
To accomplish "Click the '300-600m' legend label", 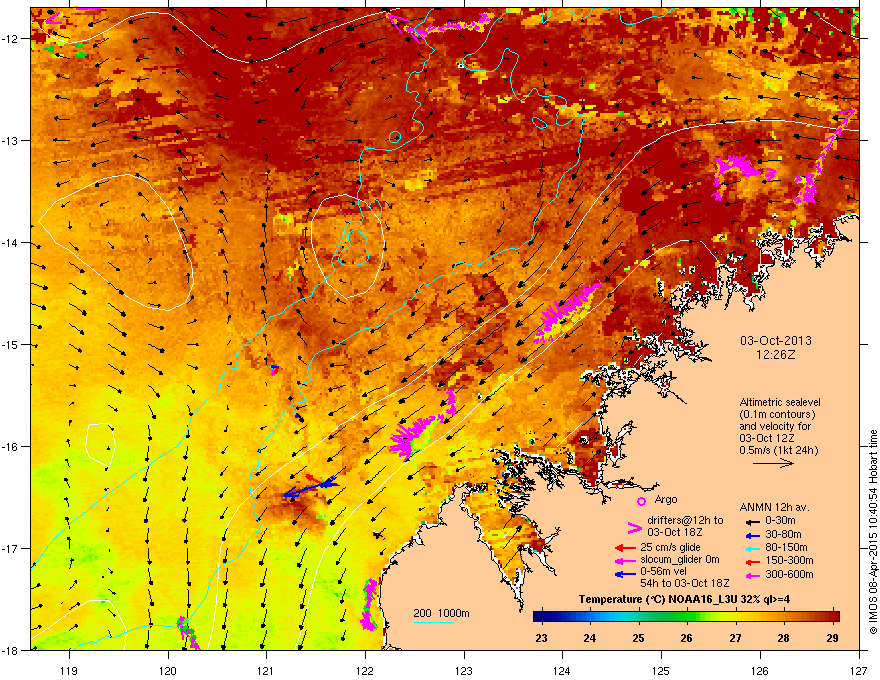I will [x=789, y=574].
